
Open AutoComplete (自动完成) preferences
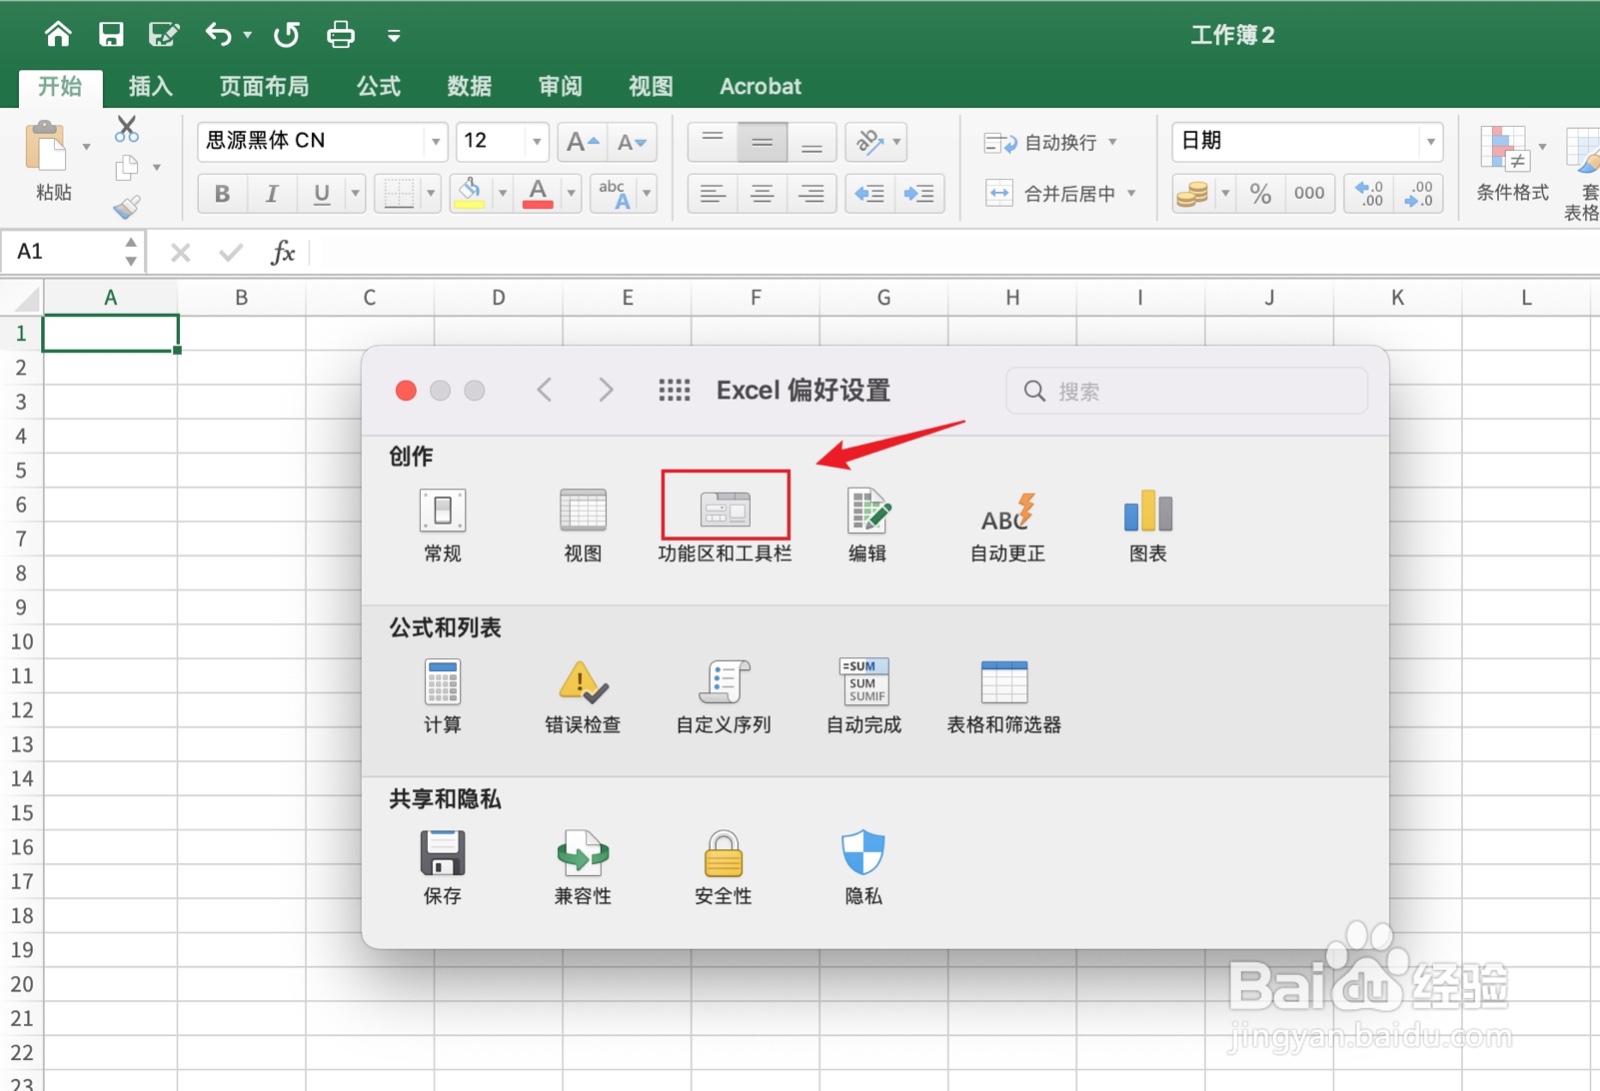864,697
